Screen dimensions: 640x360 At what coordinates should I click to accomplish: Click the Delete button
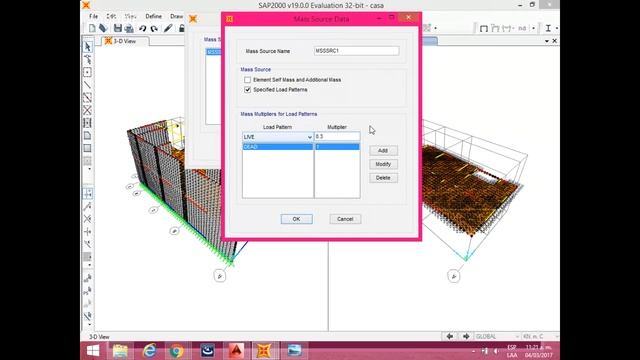[x=383, y=178]
